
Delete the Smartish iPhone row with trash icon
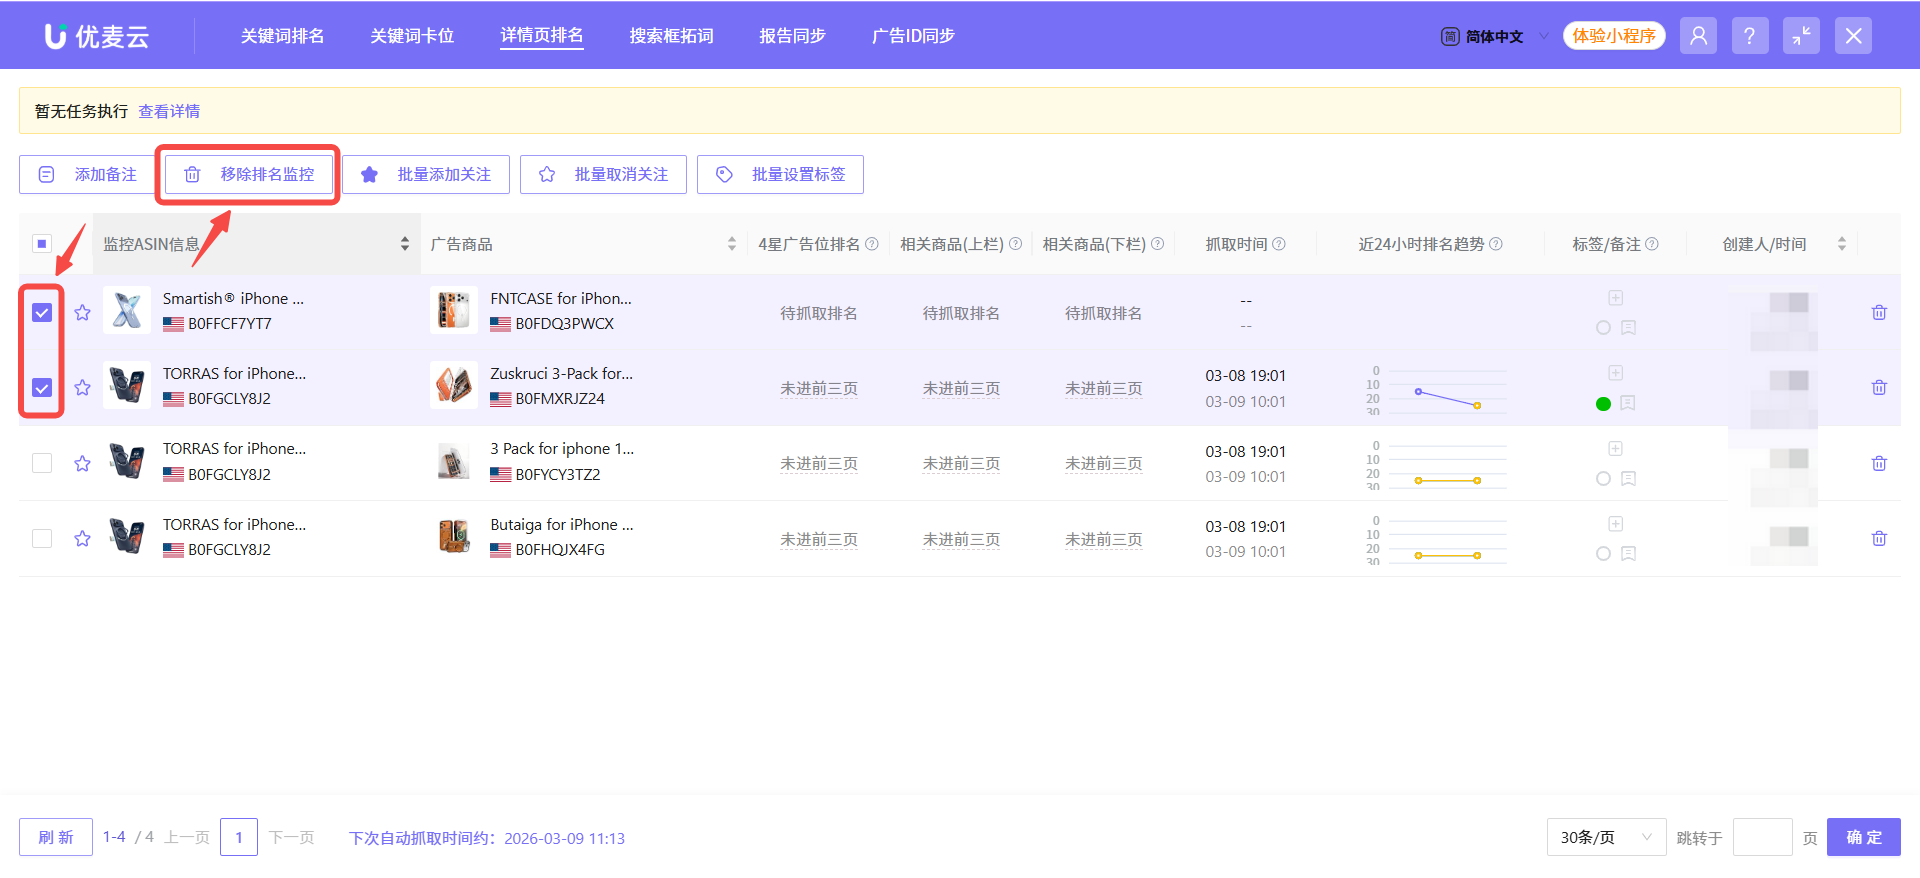coord(1879,313)
